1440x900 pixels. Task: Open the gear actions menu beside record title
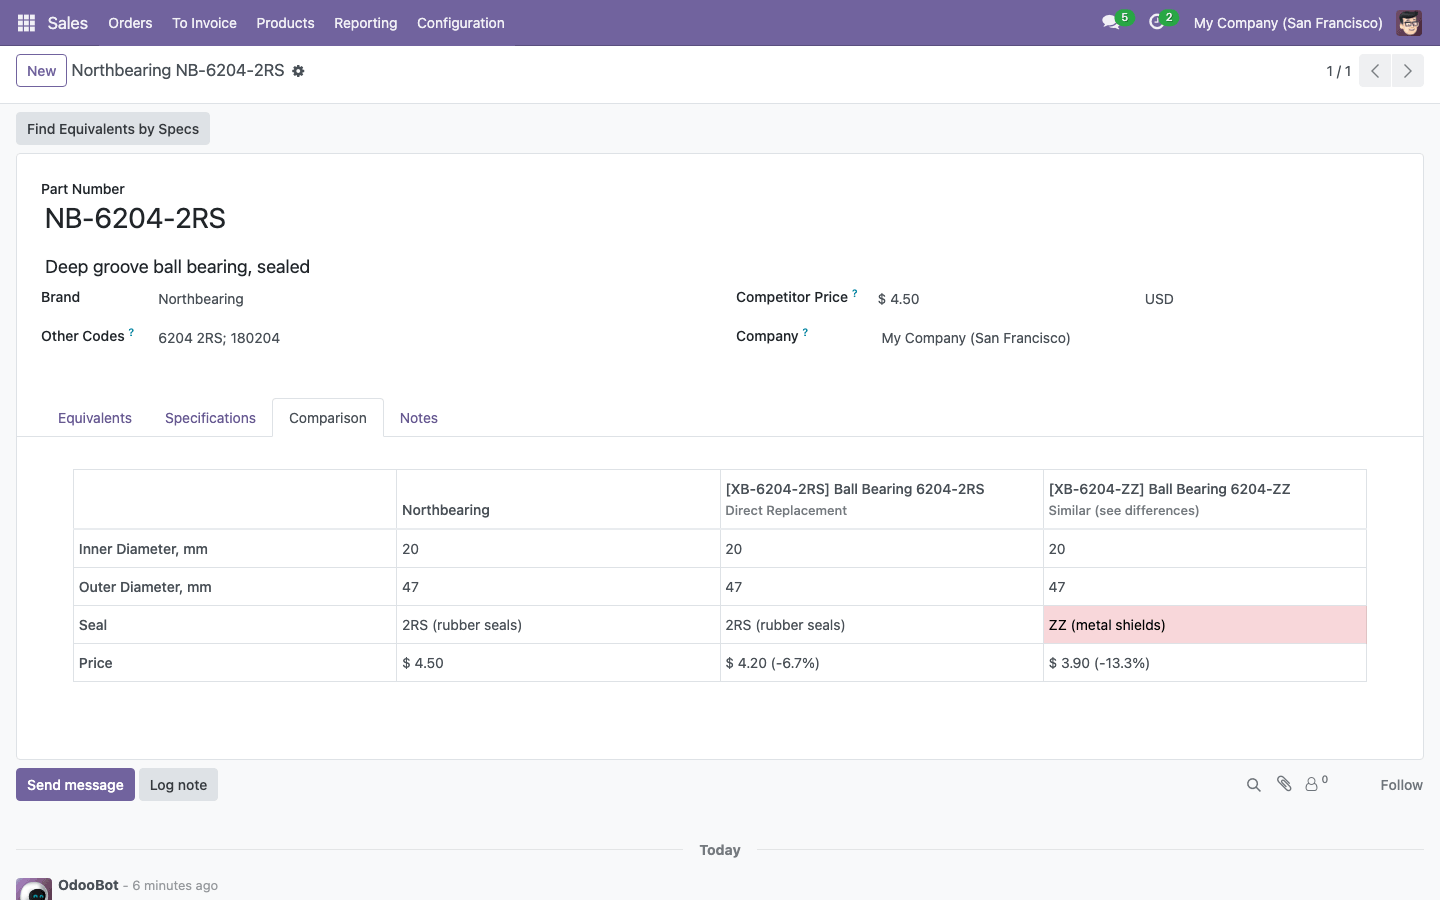point(298,71)
